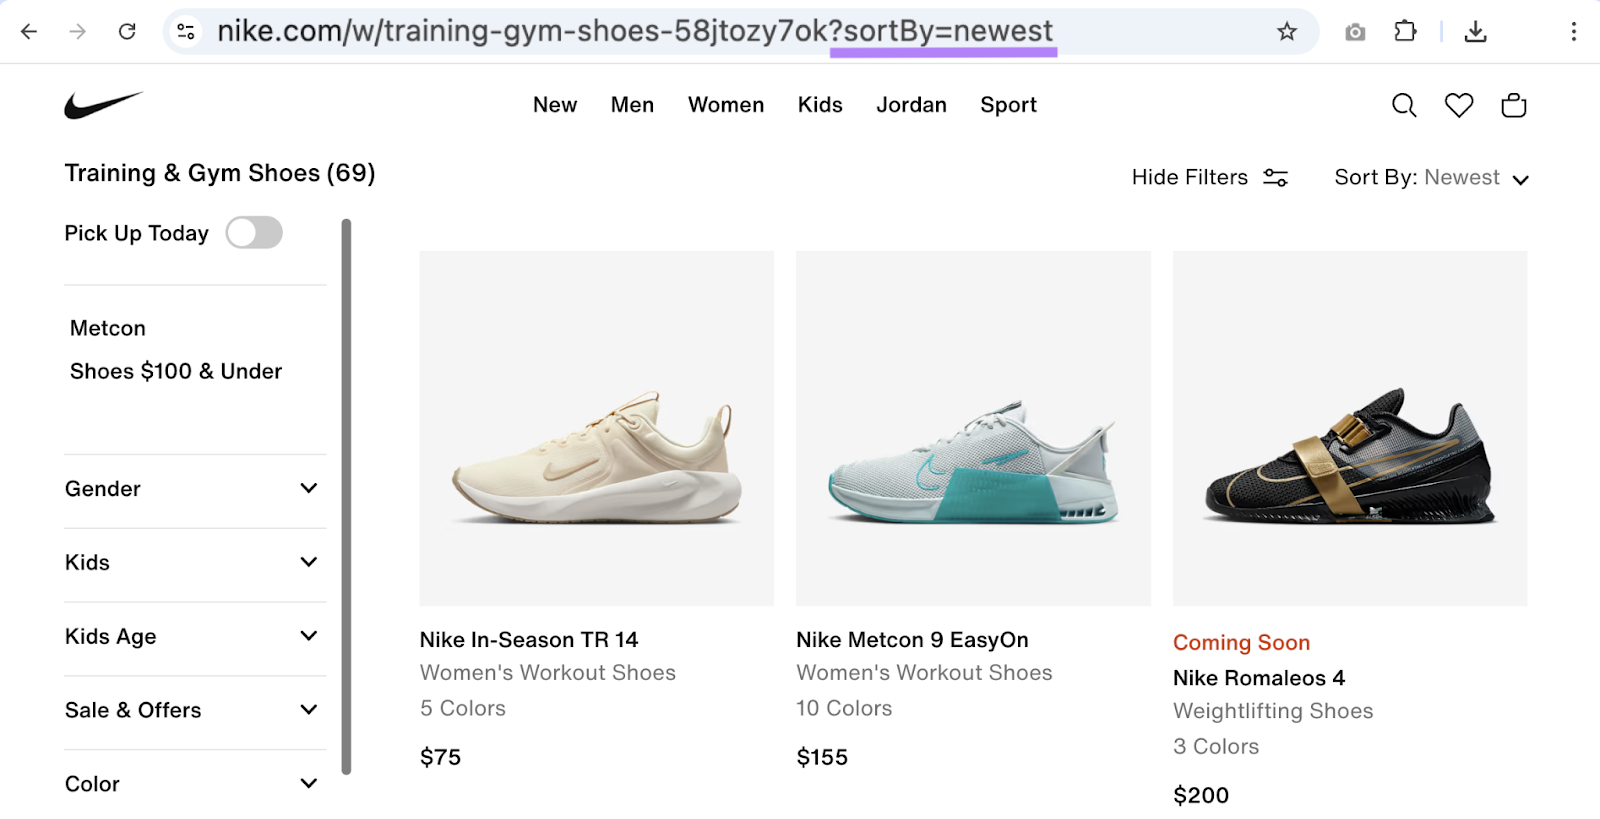Click the Metcon filter to deselect it

(x=107, y=327)
